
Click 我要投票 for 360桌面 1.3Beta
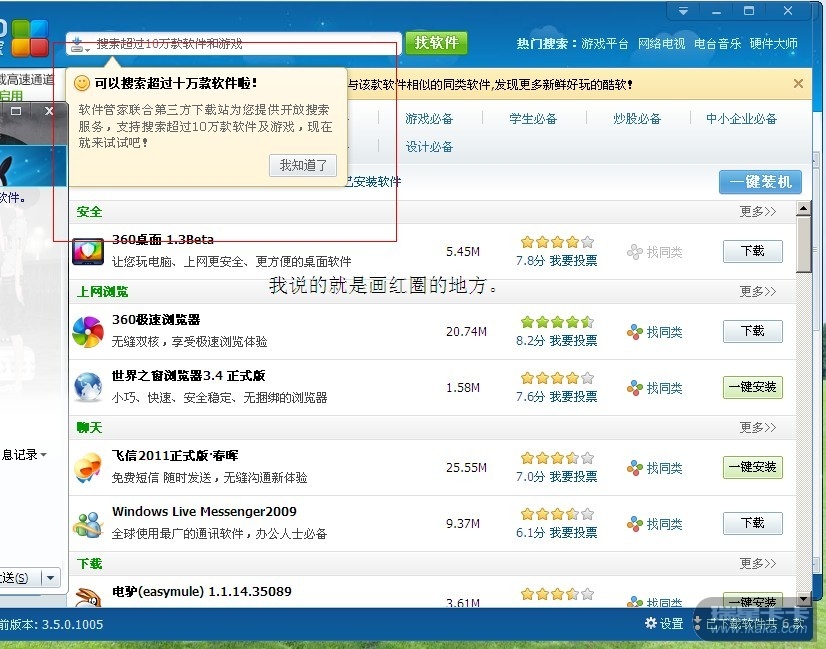pos(574,261)
